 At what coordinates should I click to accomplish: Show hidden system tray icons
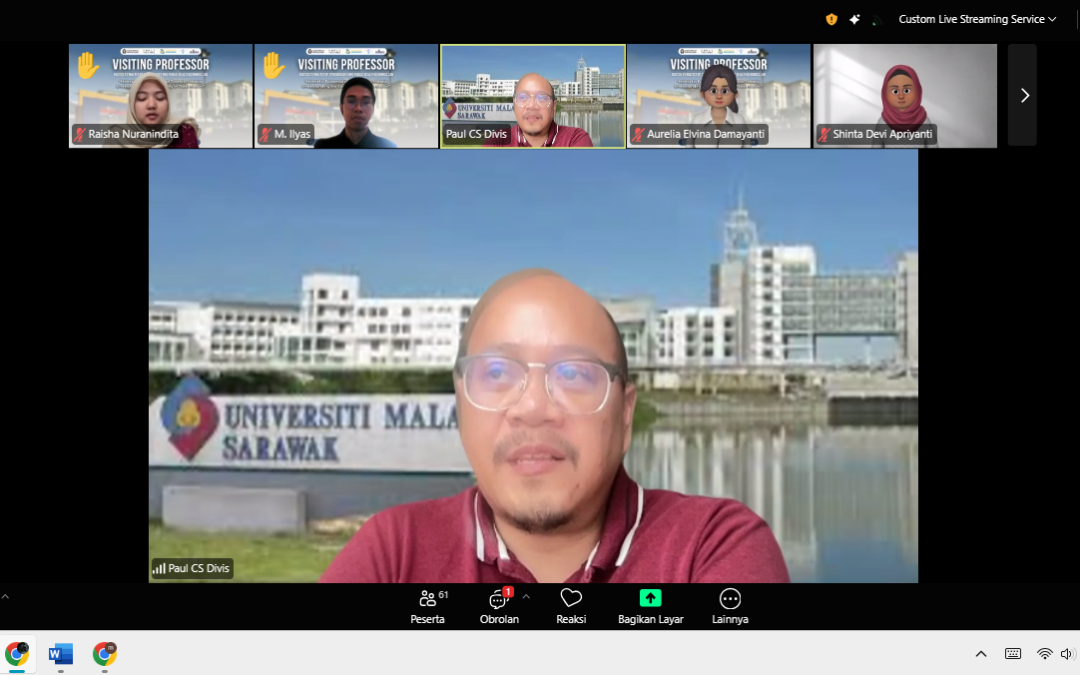[x=981, y=654]
